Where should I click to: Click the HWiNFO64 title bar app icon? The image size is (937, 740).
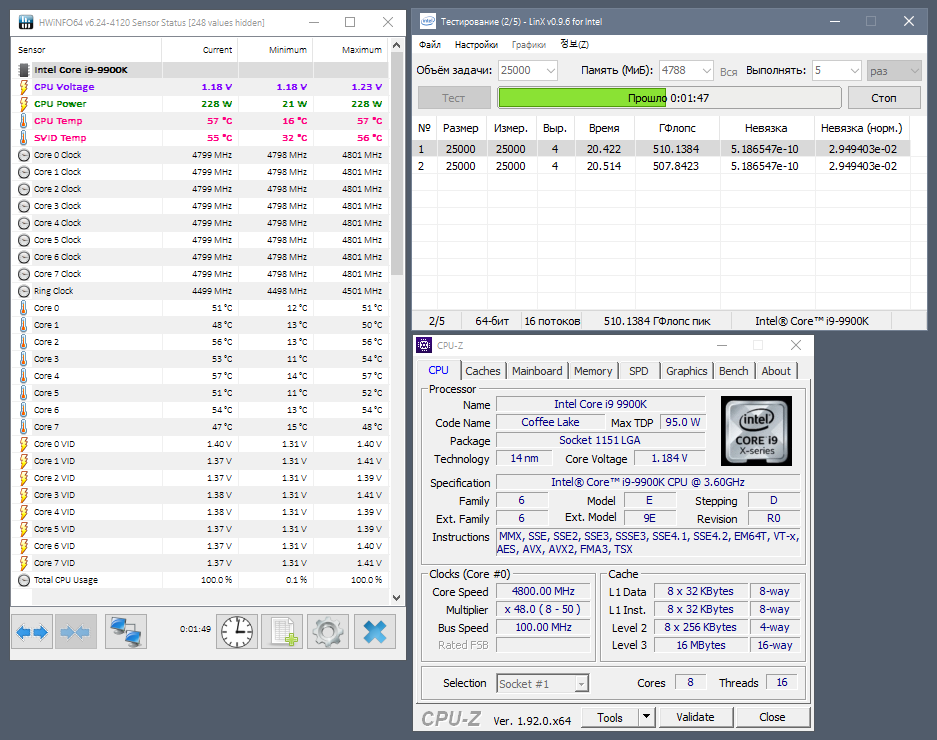click(x=26, y=22)
